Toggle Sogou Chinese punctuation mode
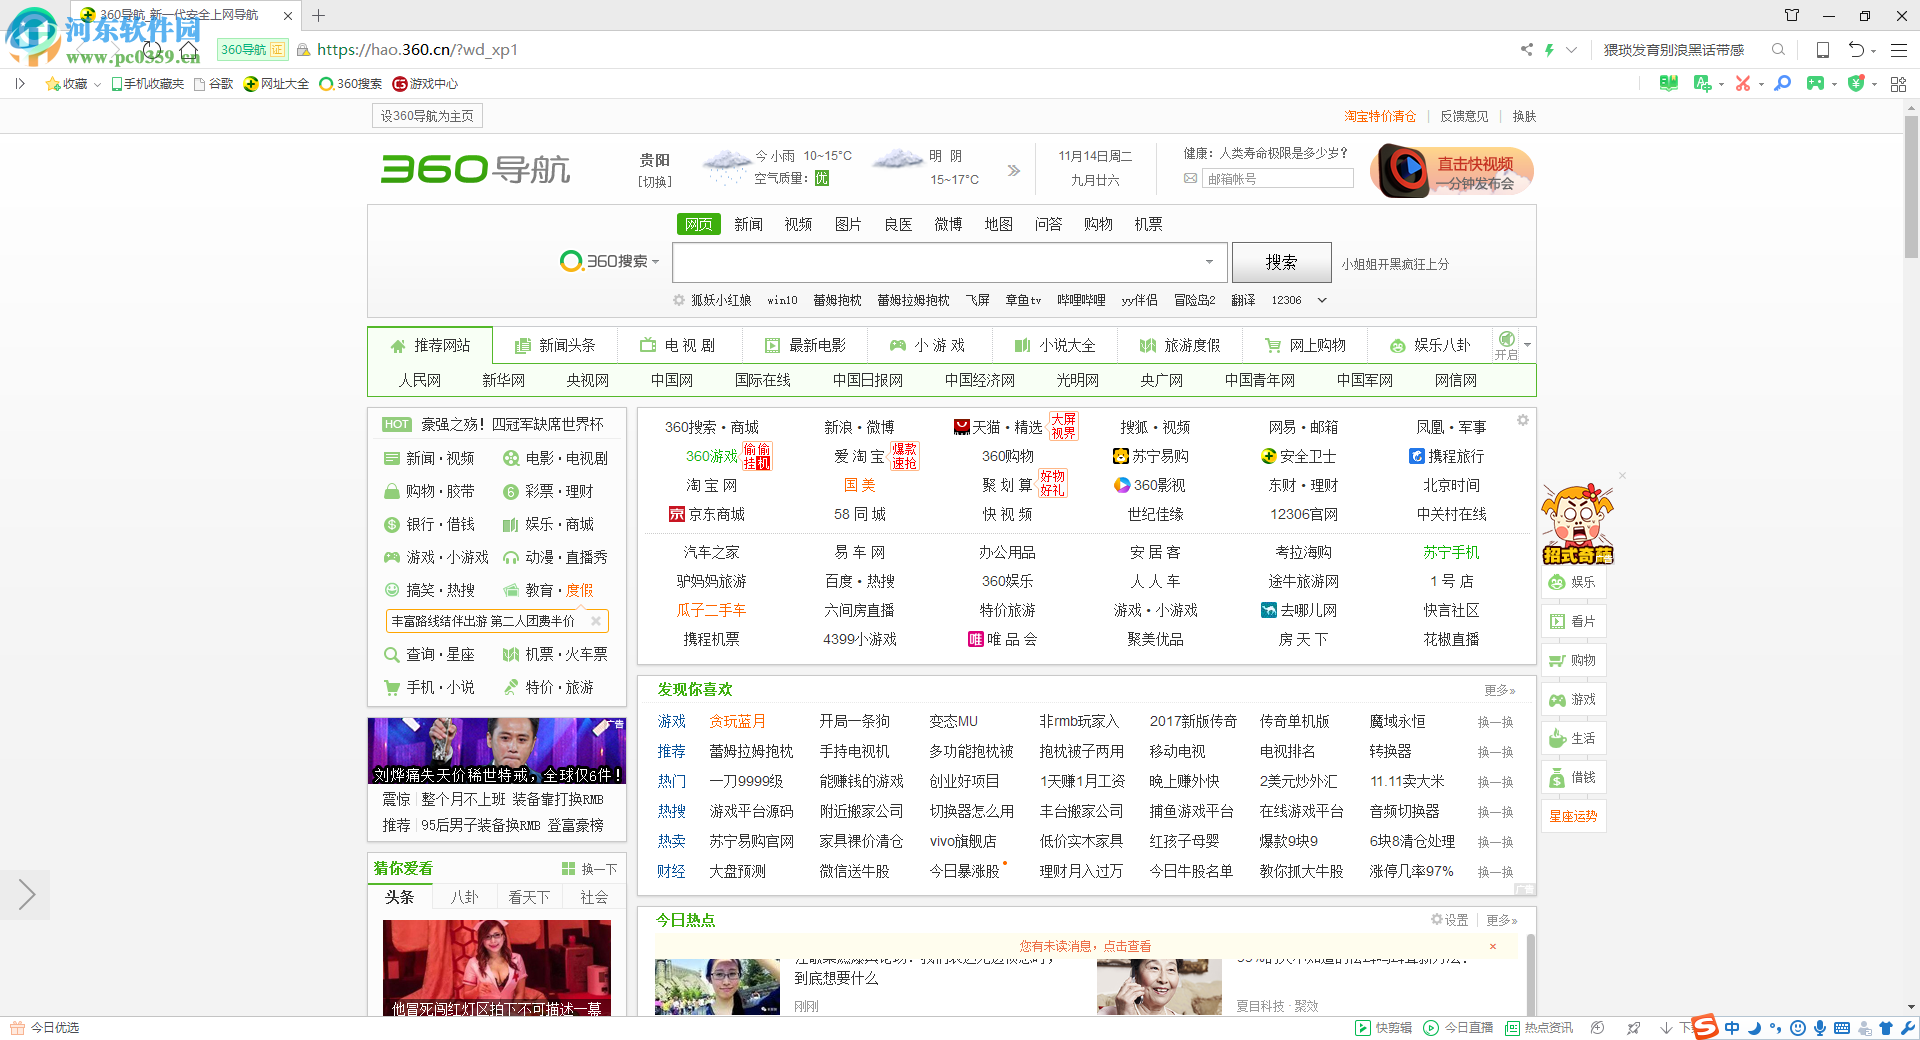Viewport: 1920px width, 1040px height. 1776,1028
